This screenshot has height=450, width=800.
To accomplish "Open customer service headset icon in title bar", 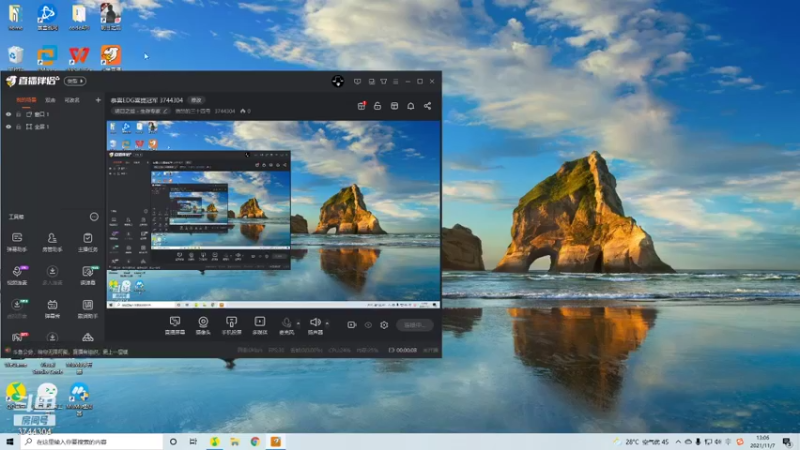I will [x=338, y=81].
